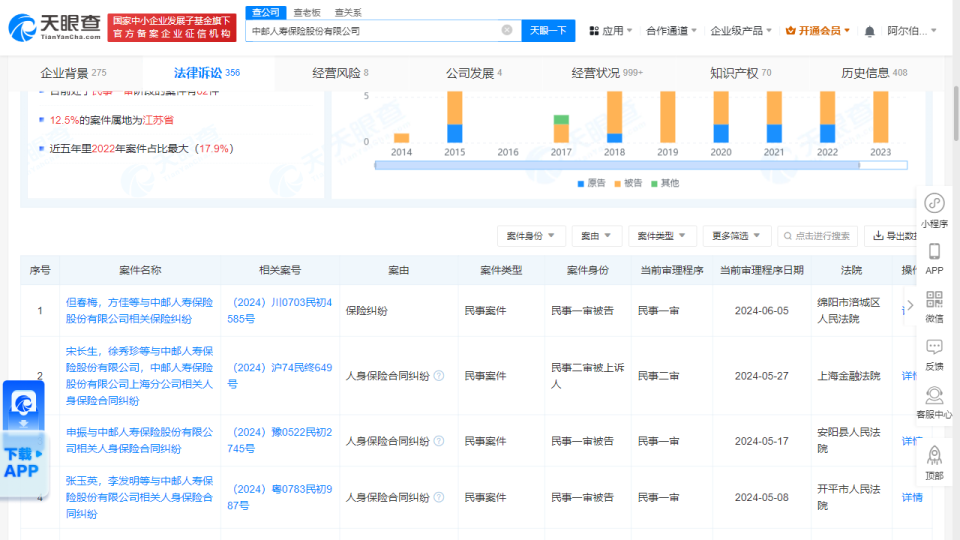Open the APP phone icon in sidebar

tap(934, 252)
